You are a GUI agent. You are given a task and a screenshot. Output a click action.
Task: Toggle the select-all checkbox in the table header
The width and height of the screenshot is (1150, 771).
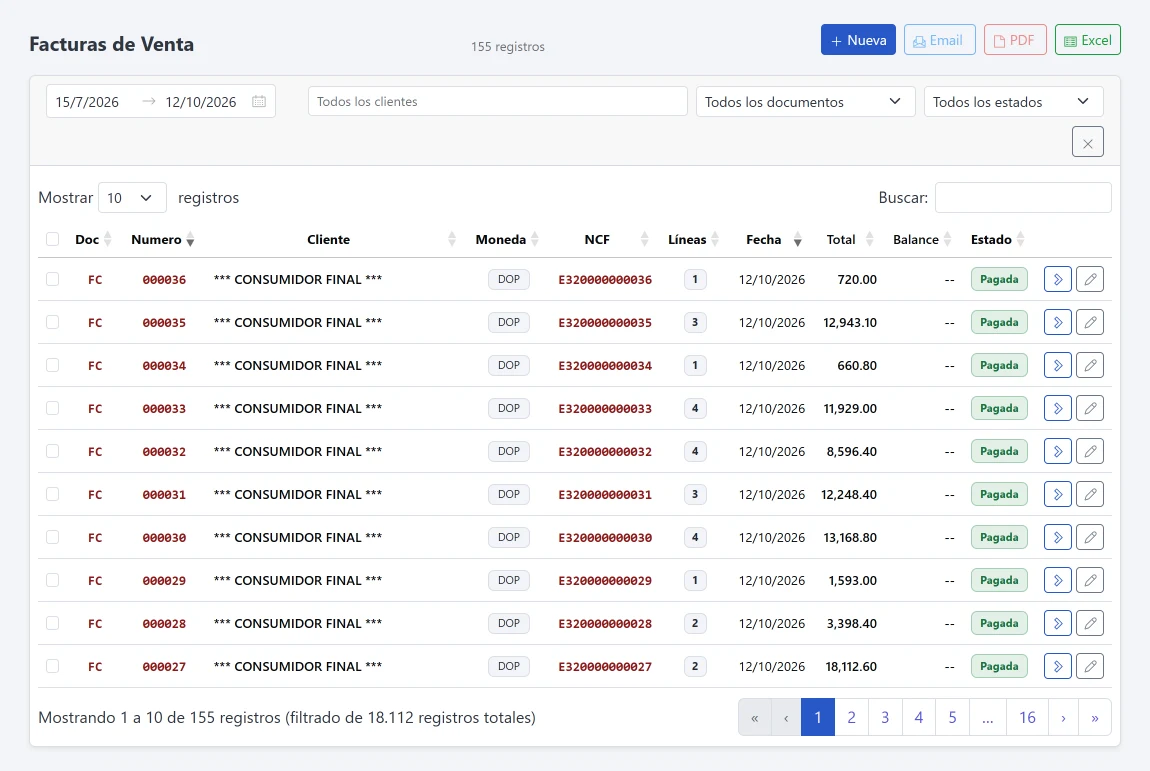[x=52, y=239]
